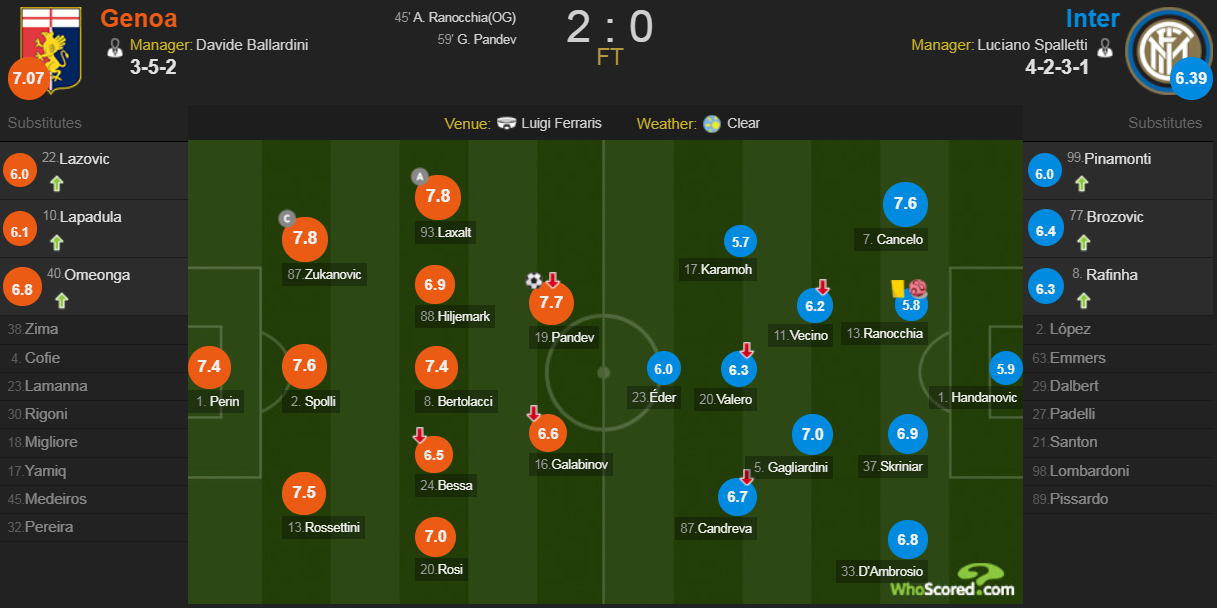Click Genoa's 7.07 team rating badge
Viewport: 1217px width, 608px height.
[x=28, y=78]
